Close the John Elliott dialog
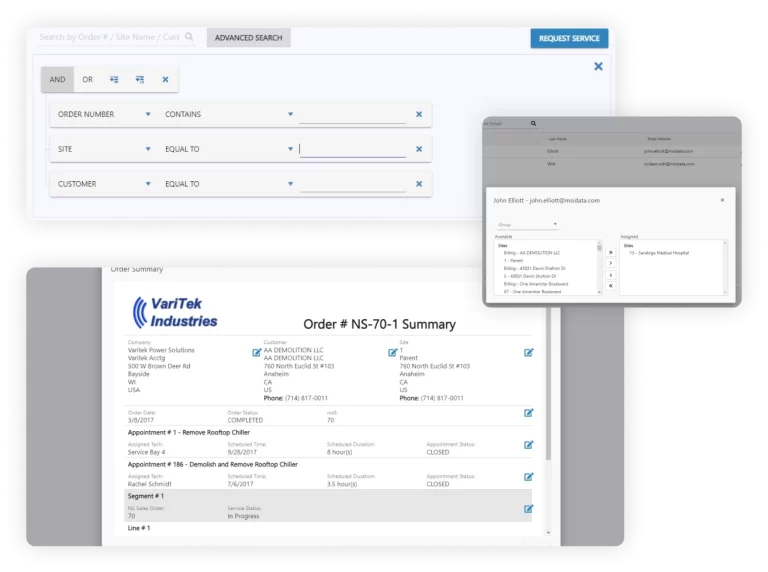Image resolution: width=768 pixels, height=572 pixels. (x=722, y=200)
